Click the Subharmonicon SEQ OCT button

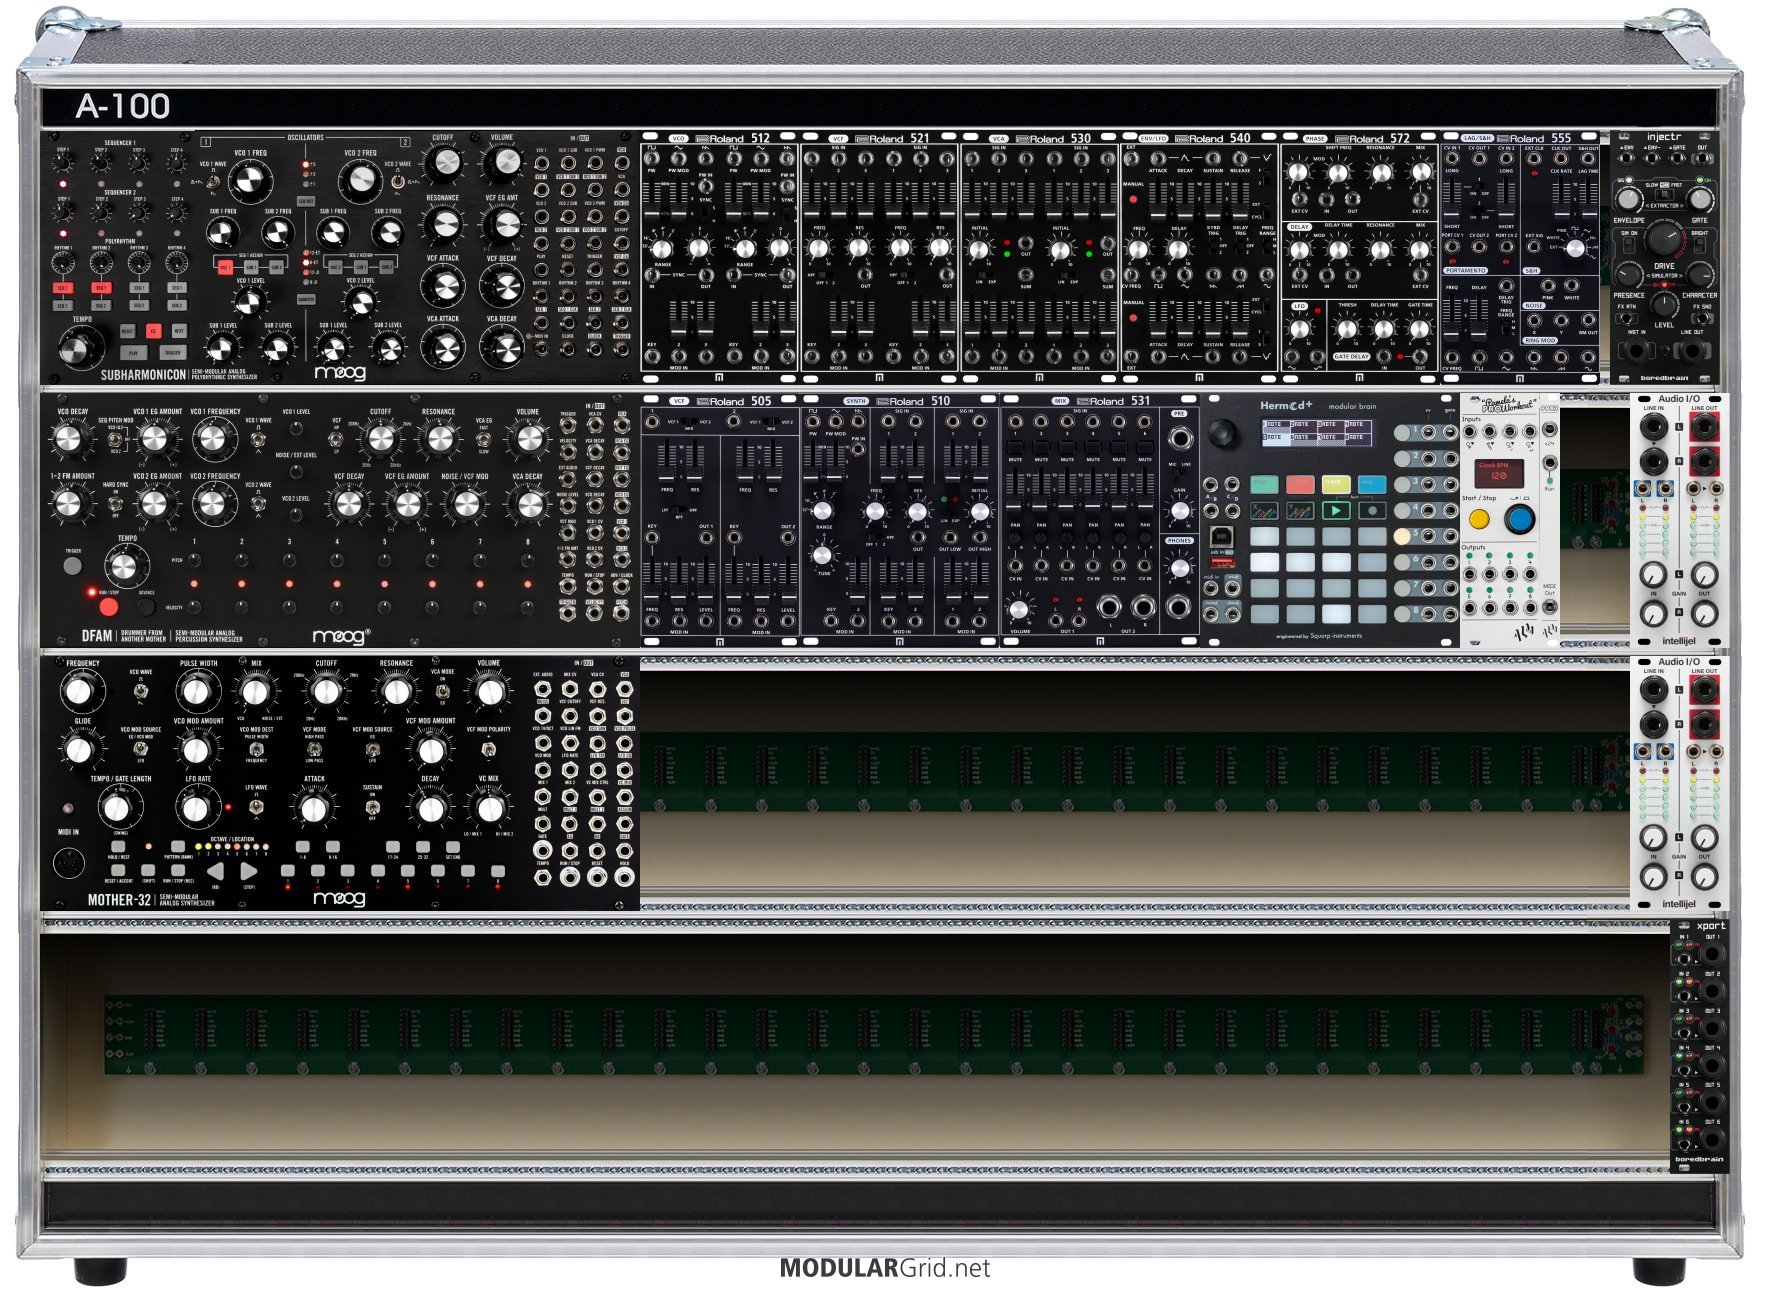click(306, 201)
